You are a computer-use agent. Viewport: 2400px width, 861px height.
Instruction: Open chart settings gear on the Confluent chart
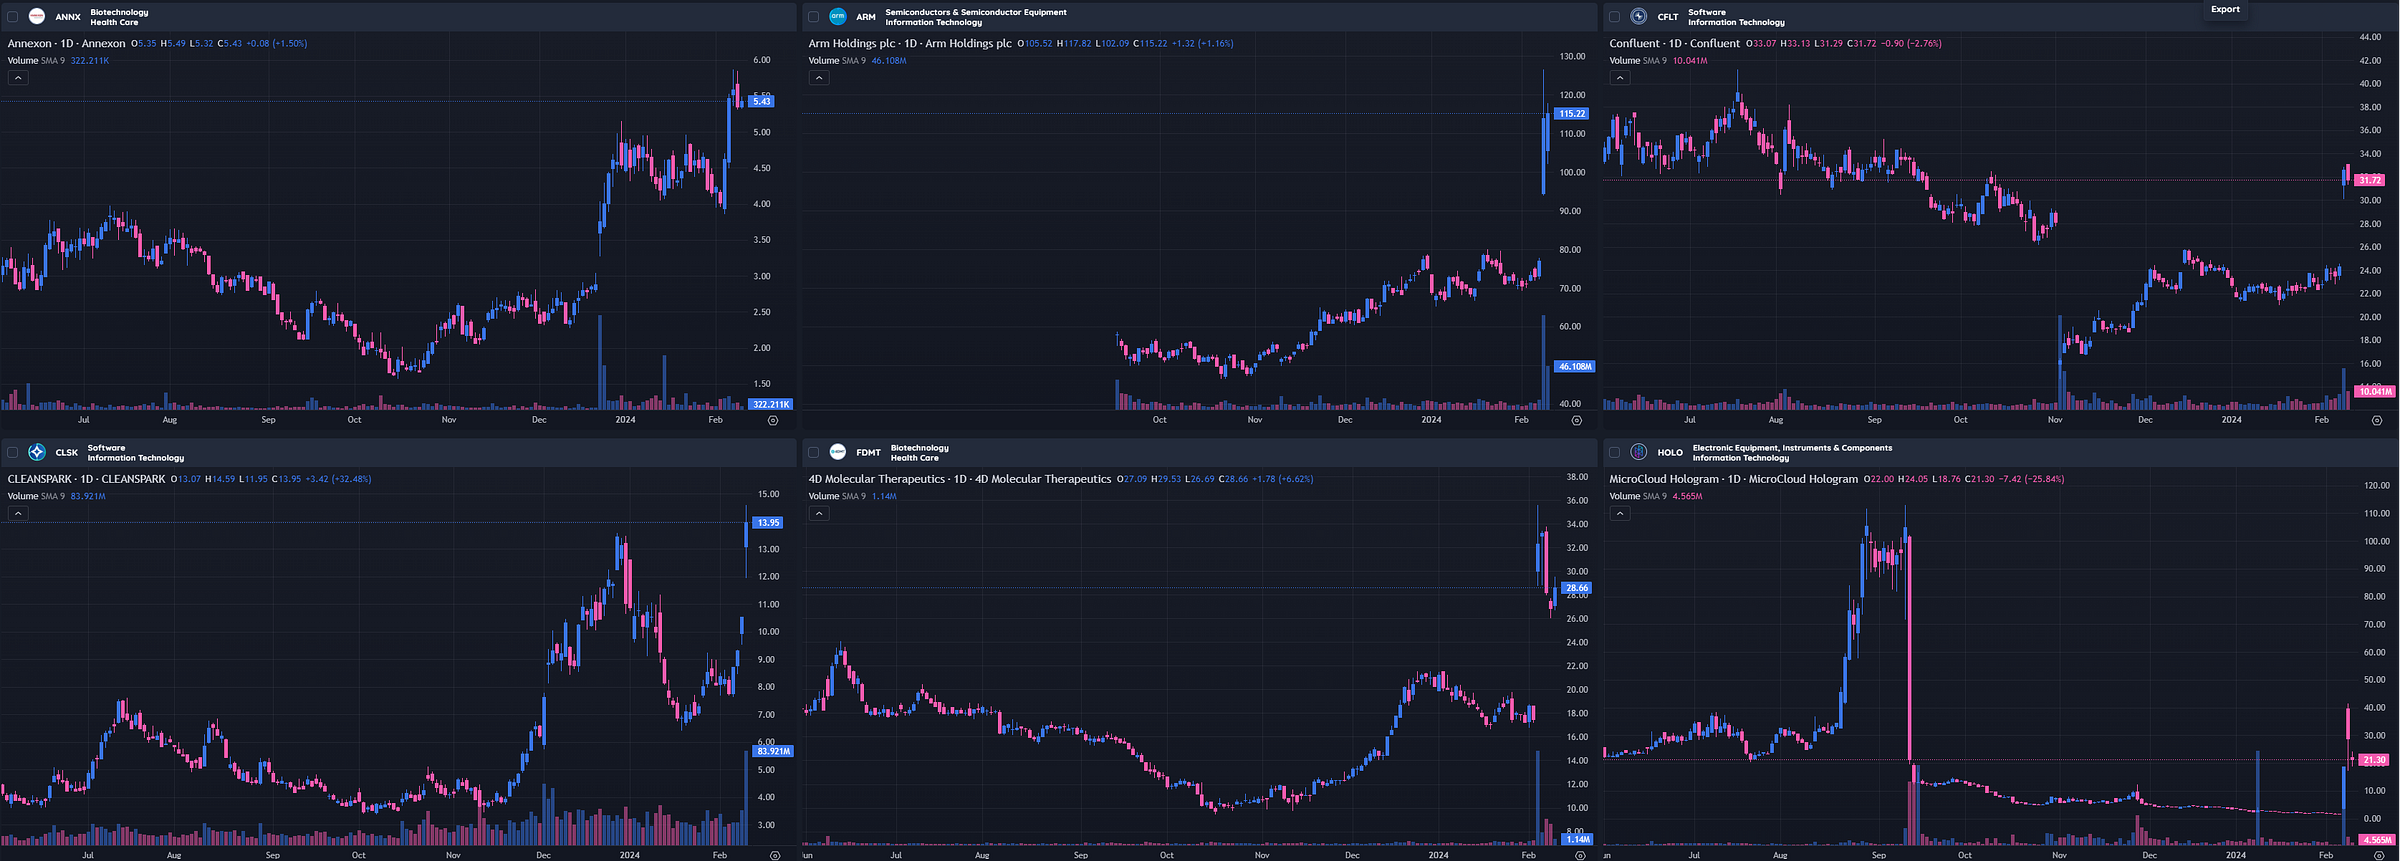2377,420
